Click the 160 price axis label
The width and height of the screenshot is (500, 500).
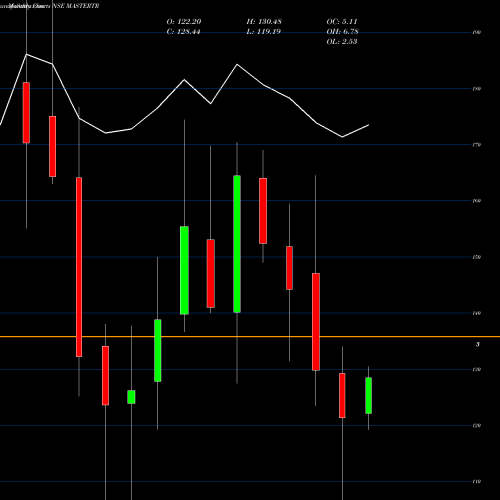(477, 201)
